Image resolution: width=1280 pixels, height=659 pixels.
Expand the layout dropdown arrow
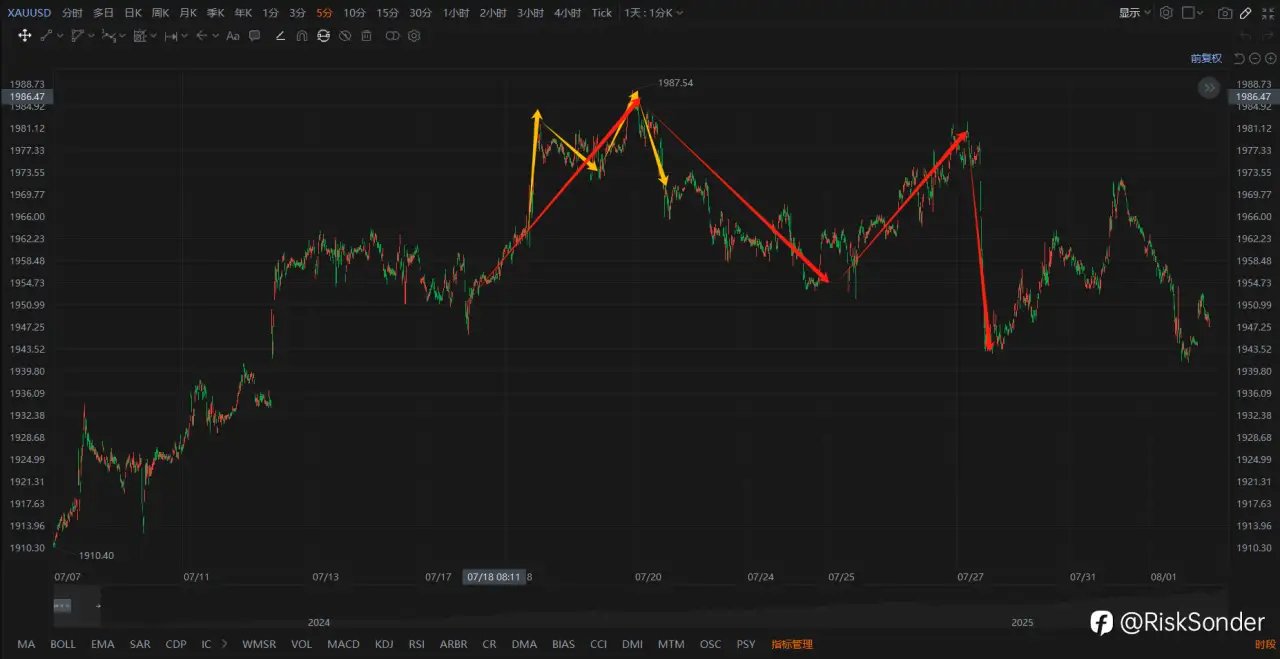click(1200, 13)
